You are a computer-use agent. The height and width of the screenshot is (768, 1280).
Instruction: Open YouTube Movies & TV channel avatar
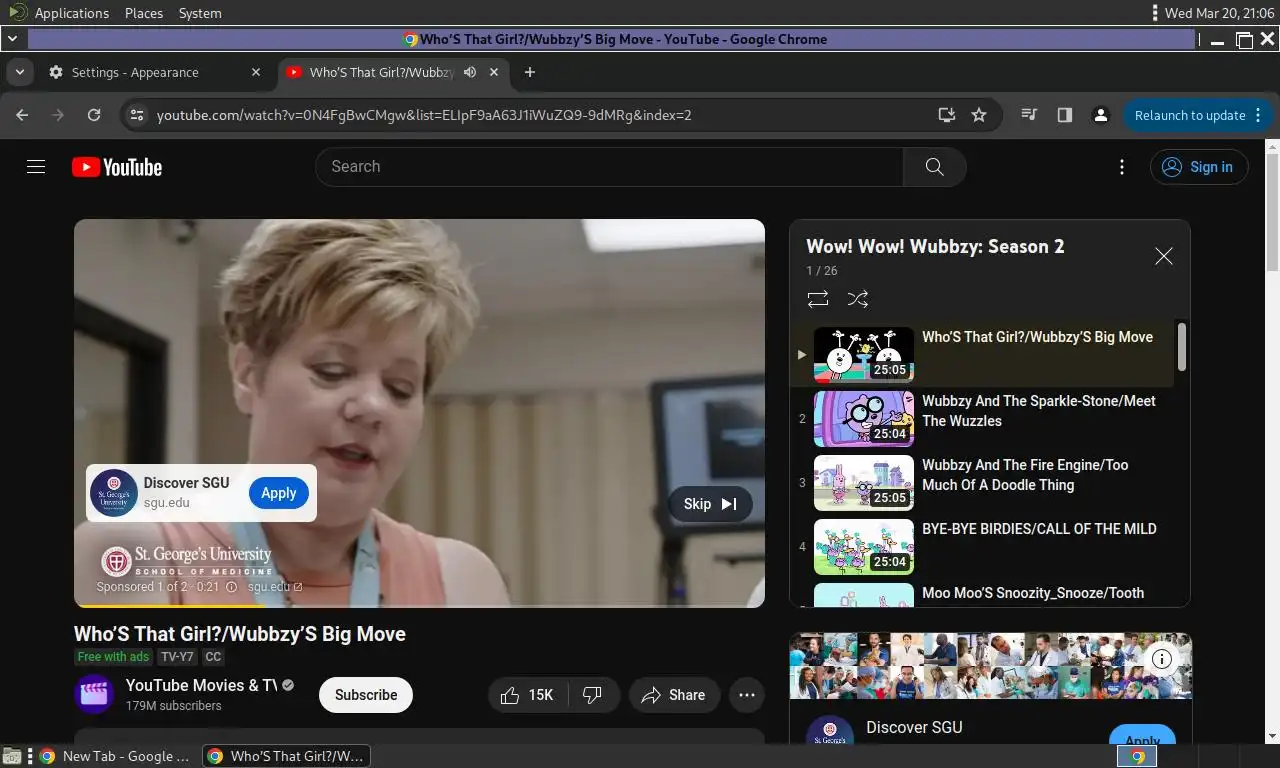pyautogui.click(x=94, y=694)
